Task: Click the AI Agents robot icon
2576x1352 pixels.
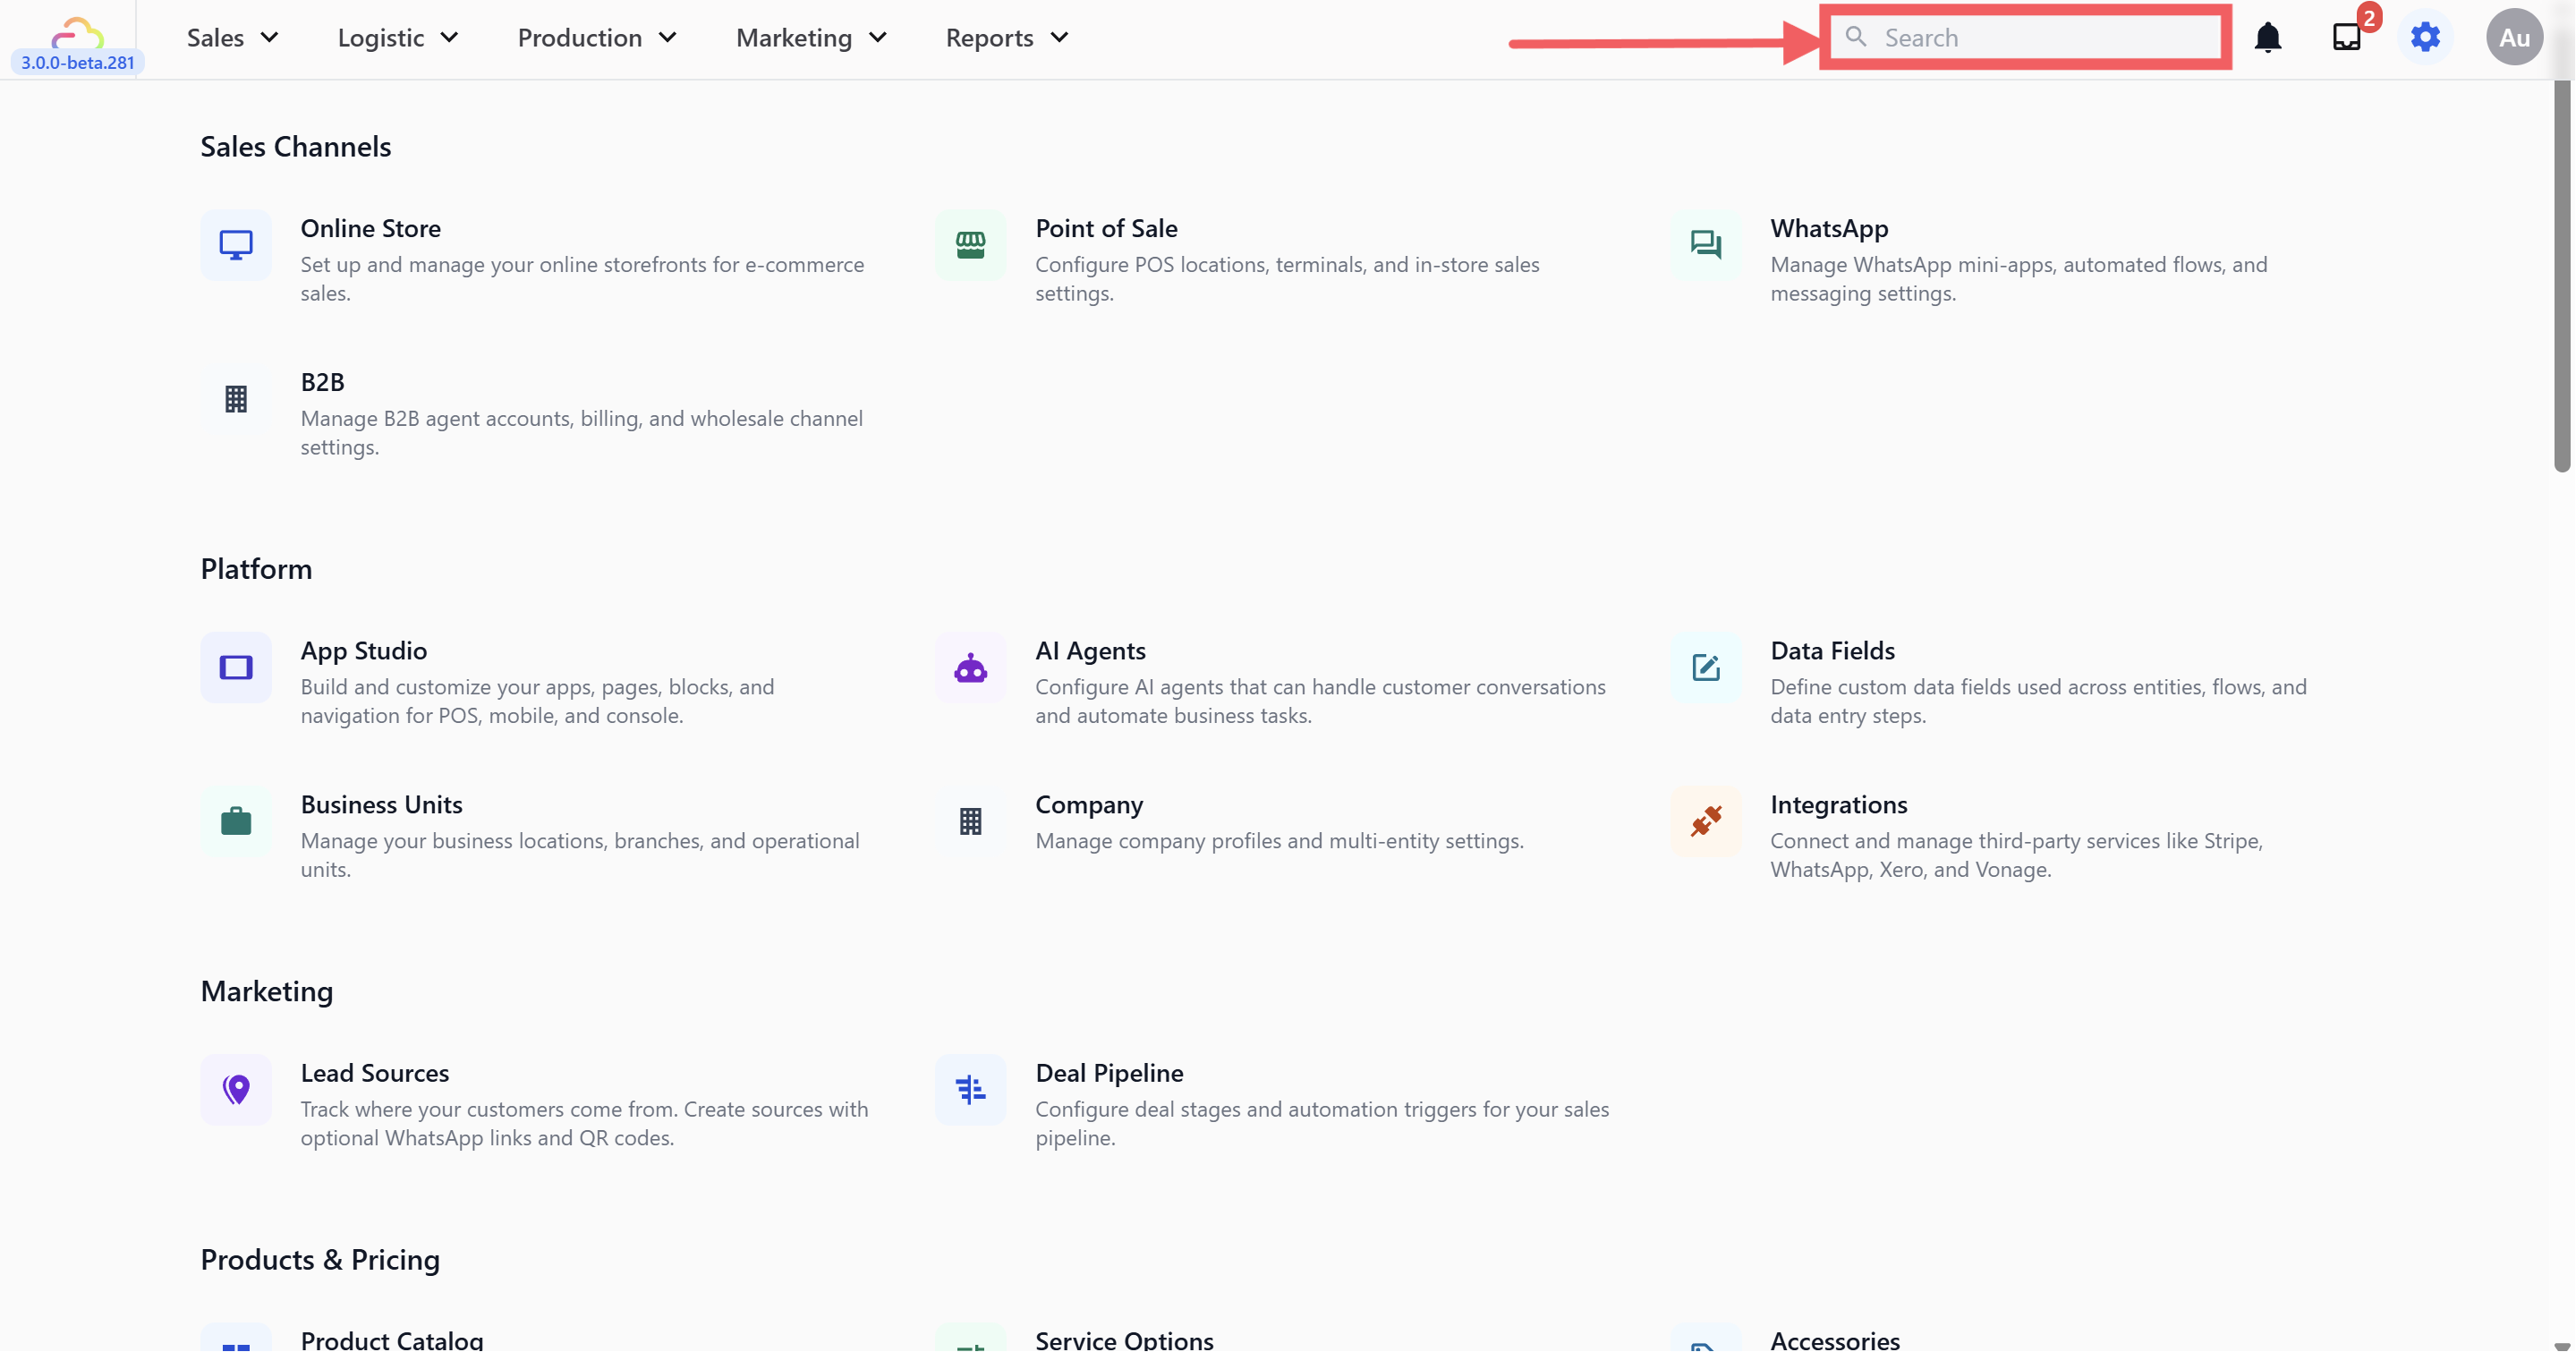Action: (970, 668)
